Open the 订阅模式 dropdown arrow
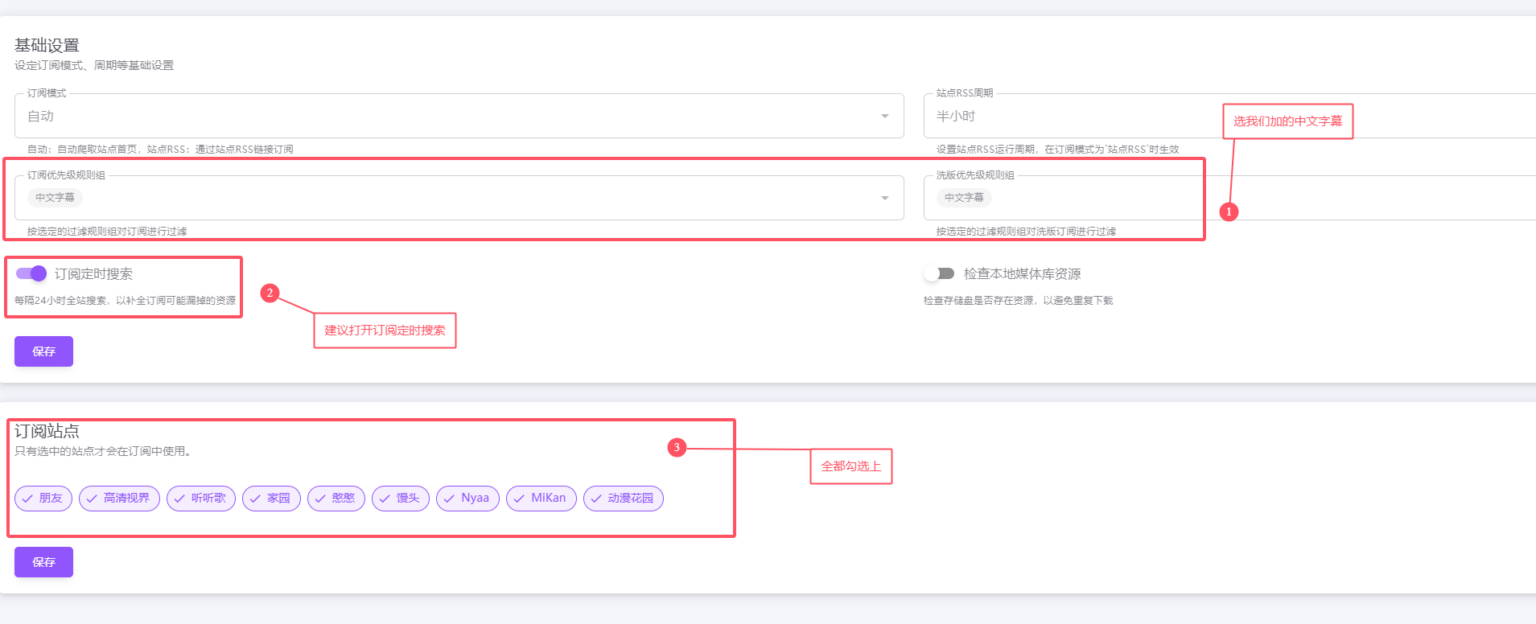 point(884,116)
